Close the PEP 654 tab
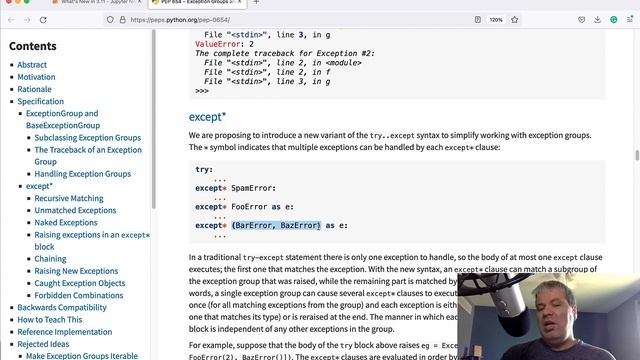The height and width of the screenshot is (360, 640). tap(240, 2)
